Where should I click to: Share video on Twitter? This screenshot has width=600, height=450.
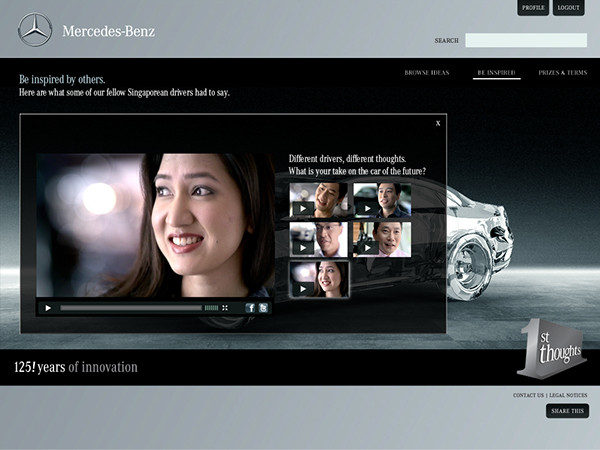tap(263, 308)
